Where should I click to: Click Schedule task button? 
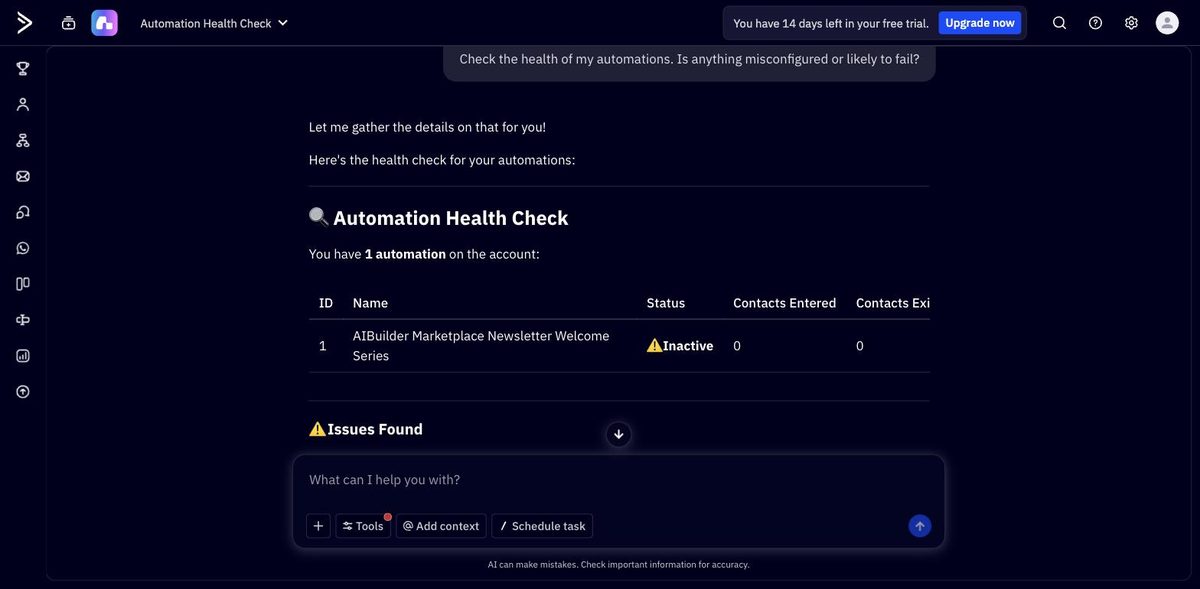pos(542,526)
